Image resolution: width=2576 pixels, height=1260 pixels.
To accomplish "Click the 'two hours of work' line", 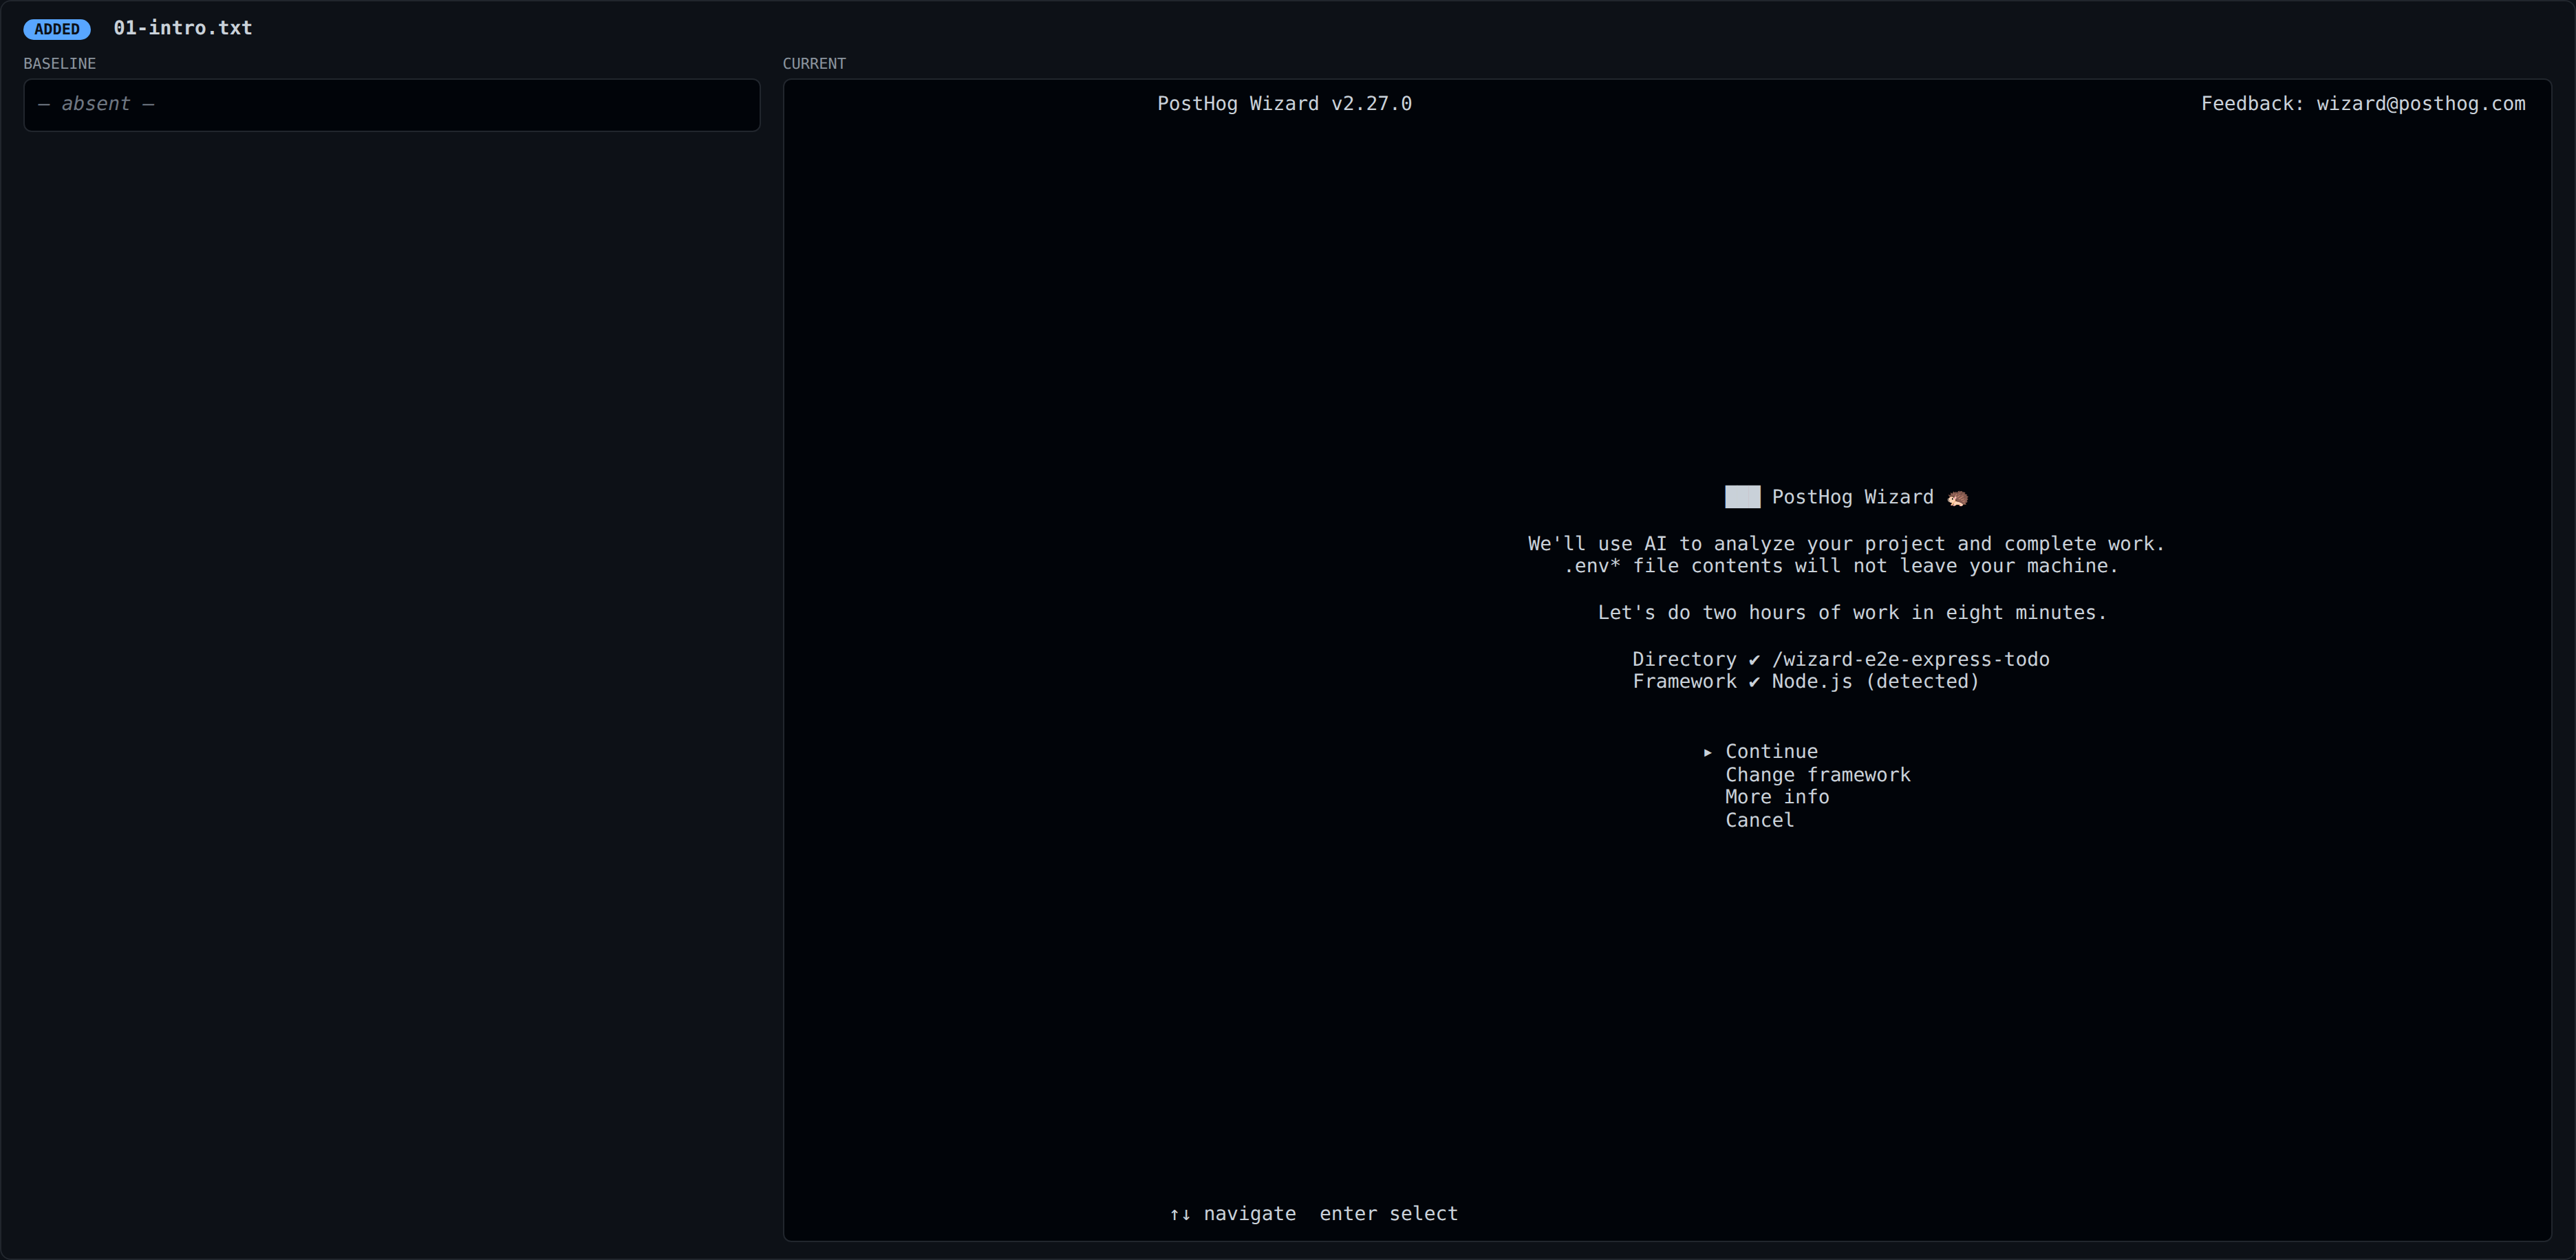I will tap(1852, 612).
